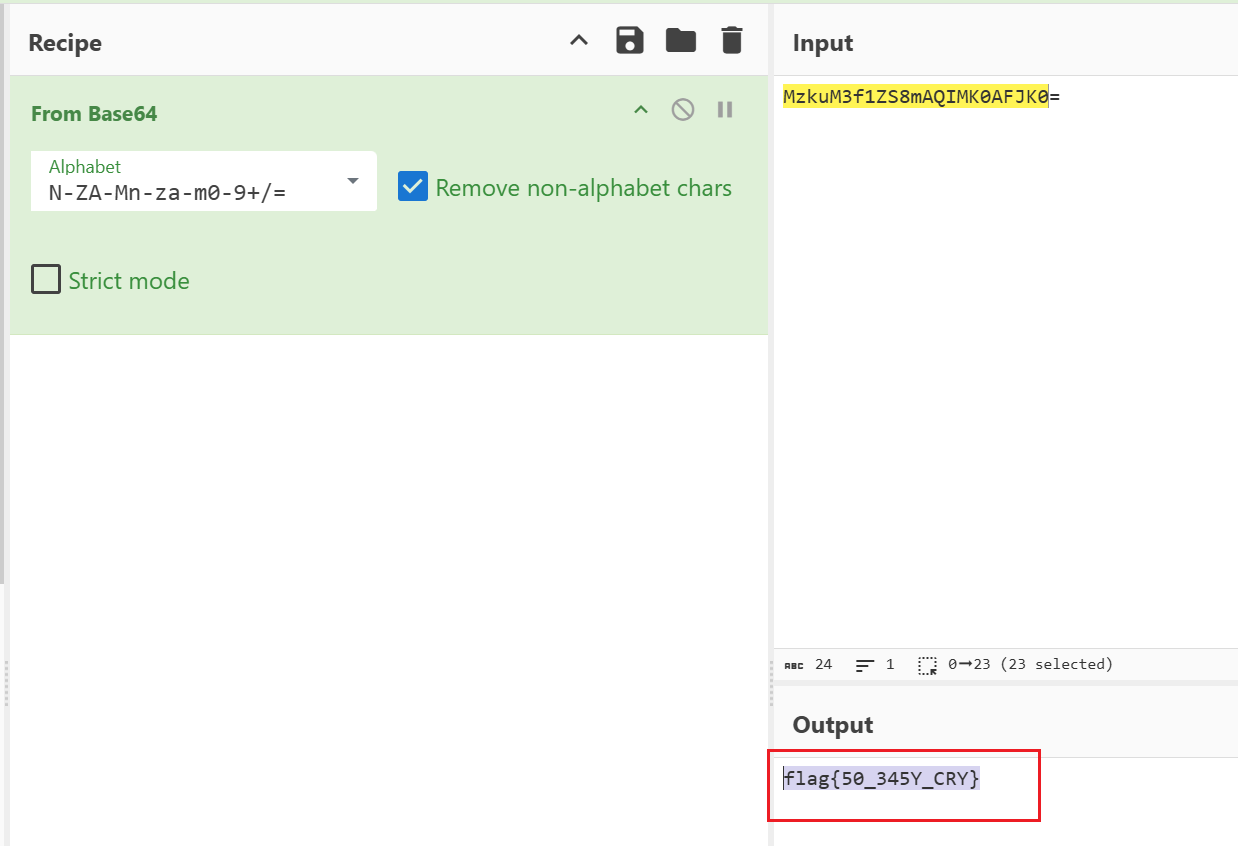Click the Output pane title
The width and height of the screenshot is (1238, 846).
tap(832, 725)
